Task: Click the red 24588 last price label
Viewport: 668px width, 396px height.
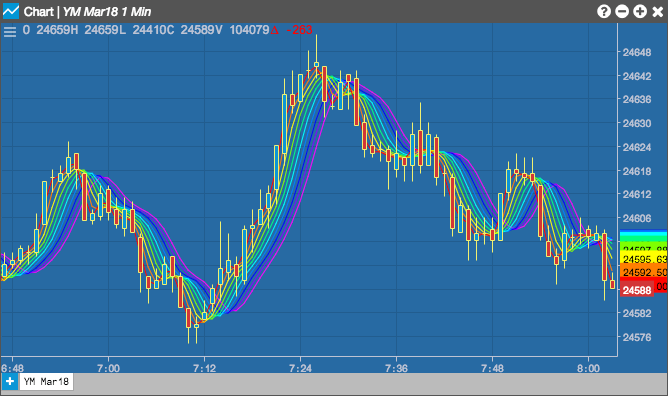Action: click(x=636, y=290)
